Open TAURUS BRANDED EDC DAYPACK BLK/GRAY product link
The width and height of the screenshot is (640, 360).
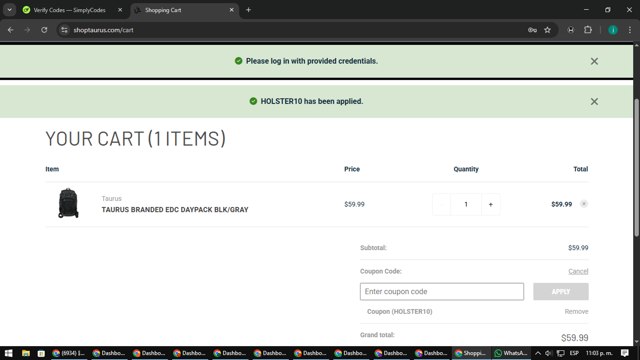pyautogui.click(x=175, y=209)
